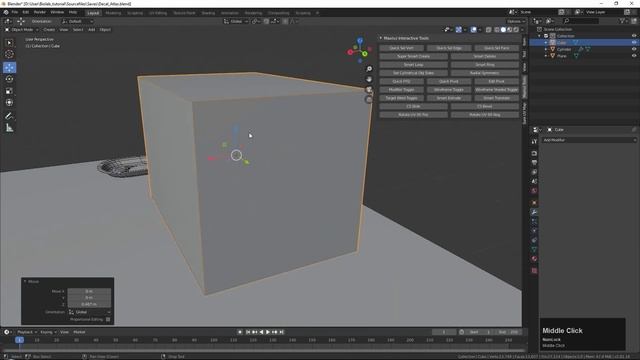The width and height of the screenshot is (640, 360).
Task: Click the Smart Delete button
Action: pyautogui.click(x=485, y=56)
